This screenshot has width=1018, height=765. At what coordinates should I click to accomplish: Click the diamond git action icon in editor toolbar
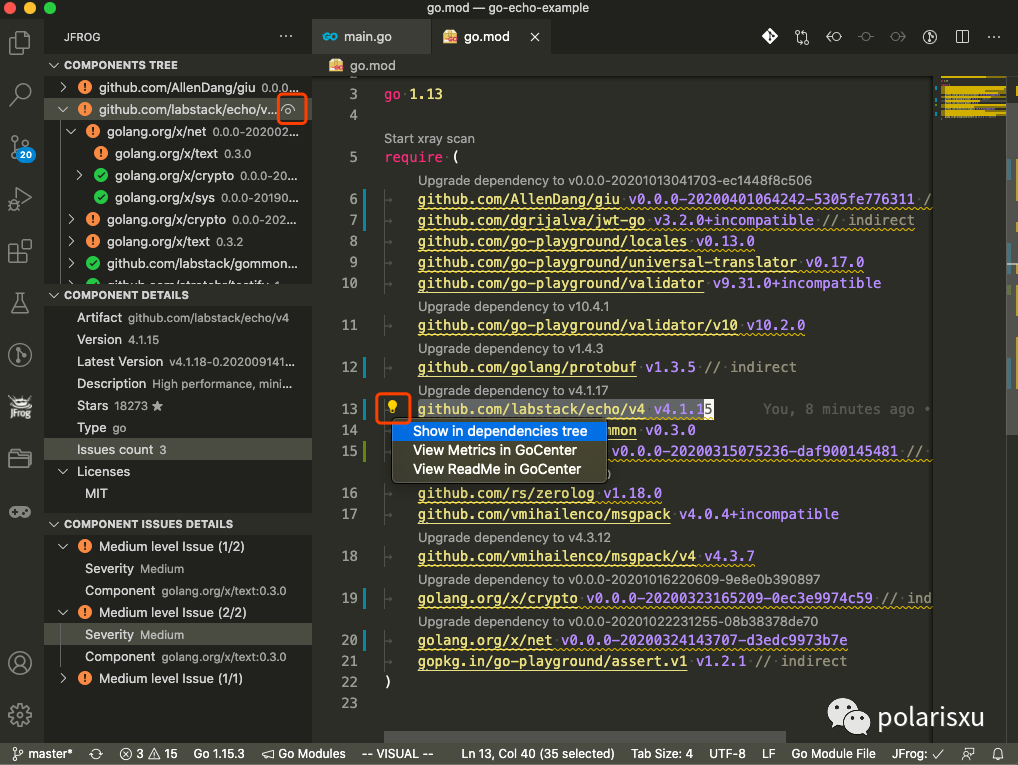coord(770,36)
